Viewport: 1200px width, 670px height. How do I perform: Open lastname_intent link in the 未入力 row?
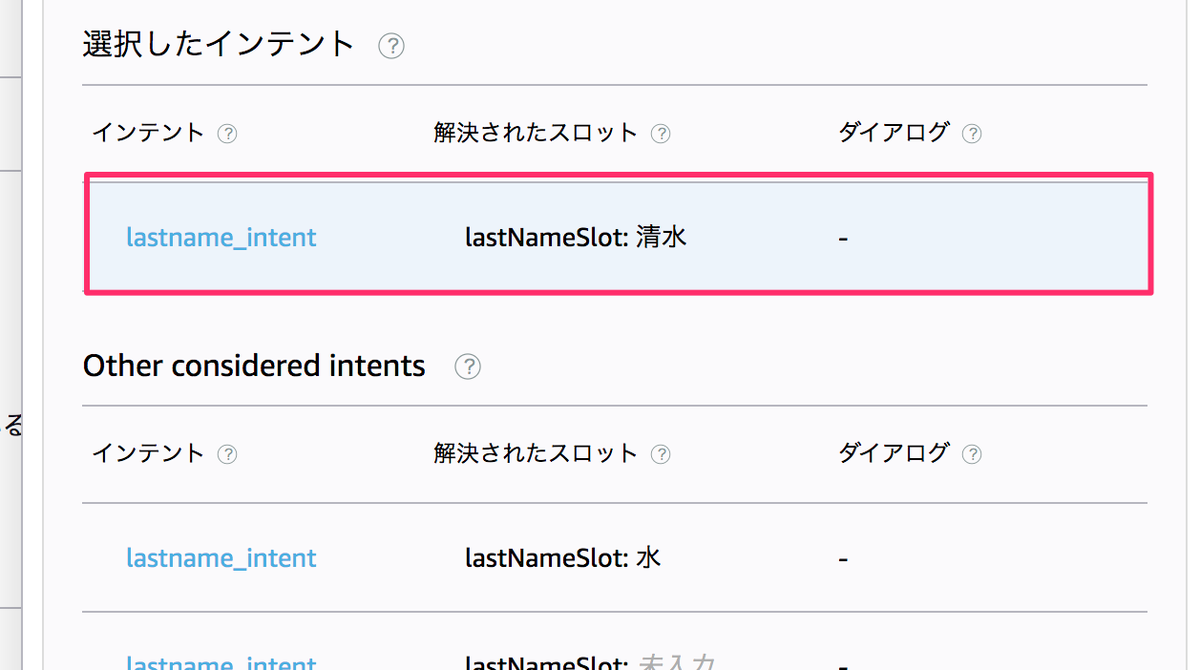tap(221, 663)
